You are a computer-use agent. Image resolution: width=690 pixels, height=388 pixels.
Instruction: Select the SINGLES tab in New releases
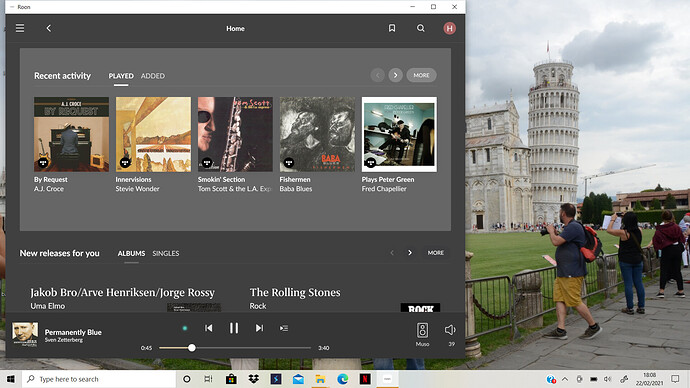click(165, 253)
